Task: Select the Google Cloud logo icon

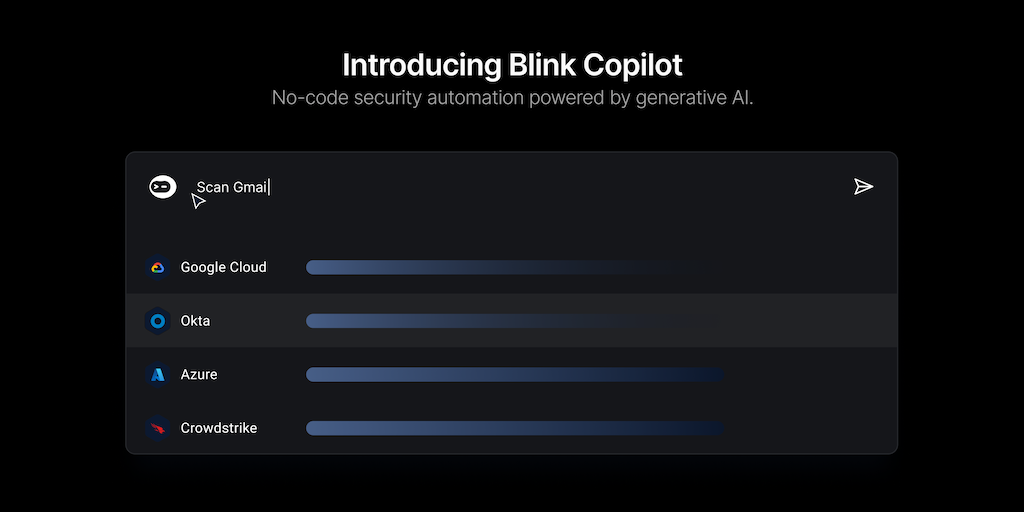Action: pyautogui.click(x=157, y=267)
